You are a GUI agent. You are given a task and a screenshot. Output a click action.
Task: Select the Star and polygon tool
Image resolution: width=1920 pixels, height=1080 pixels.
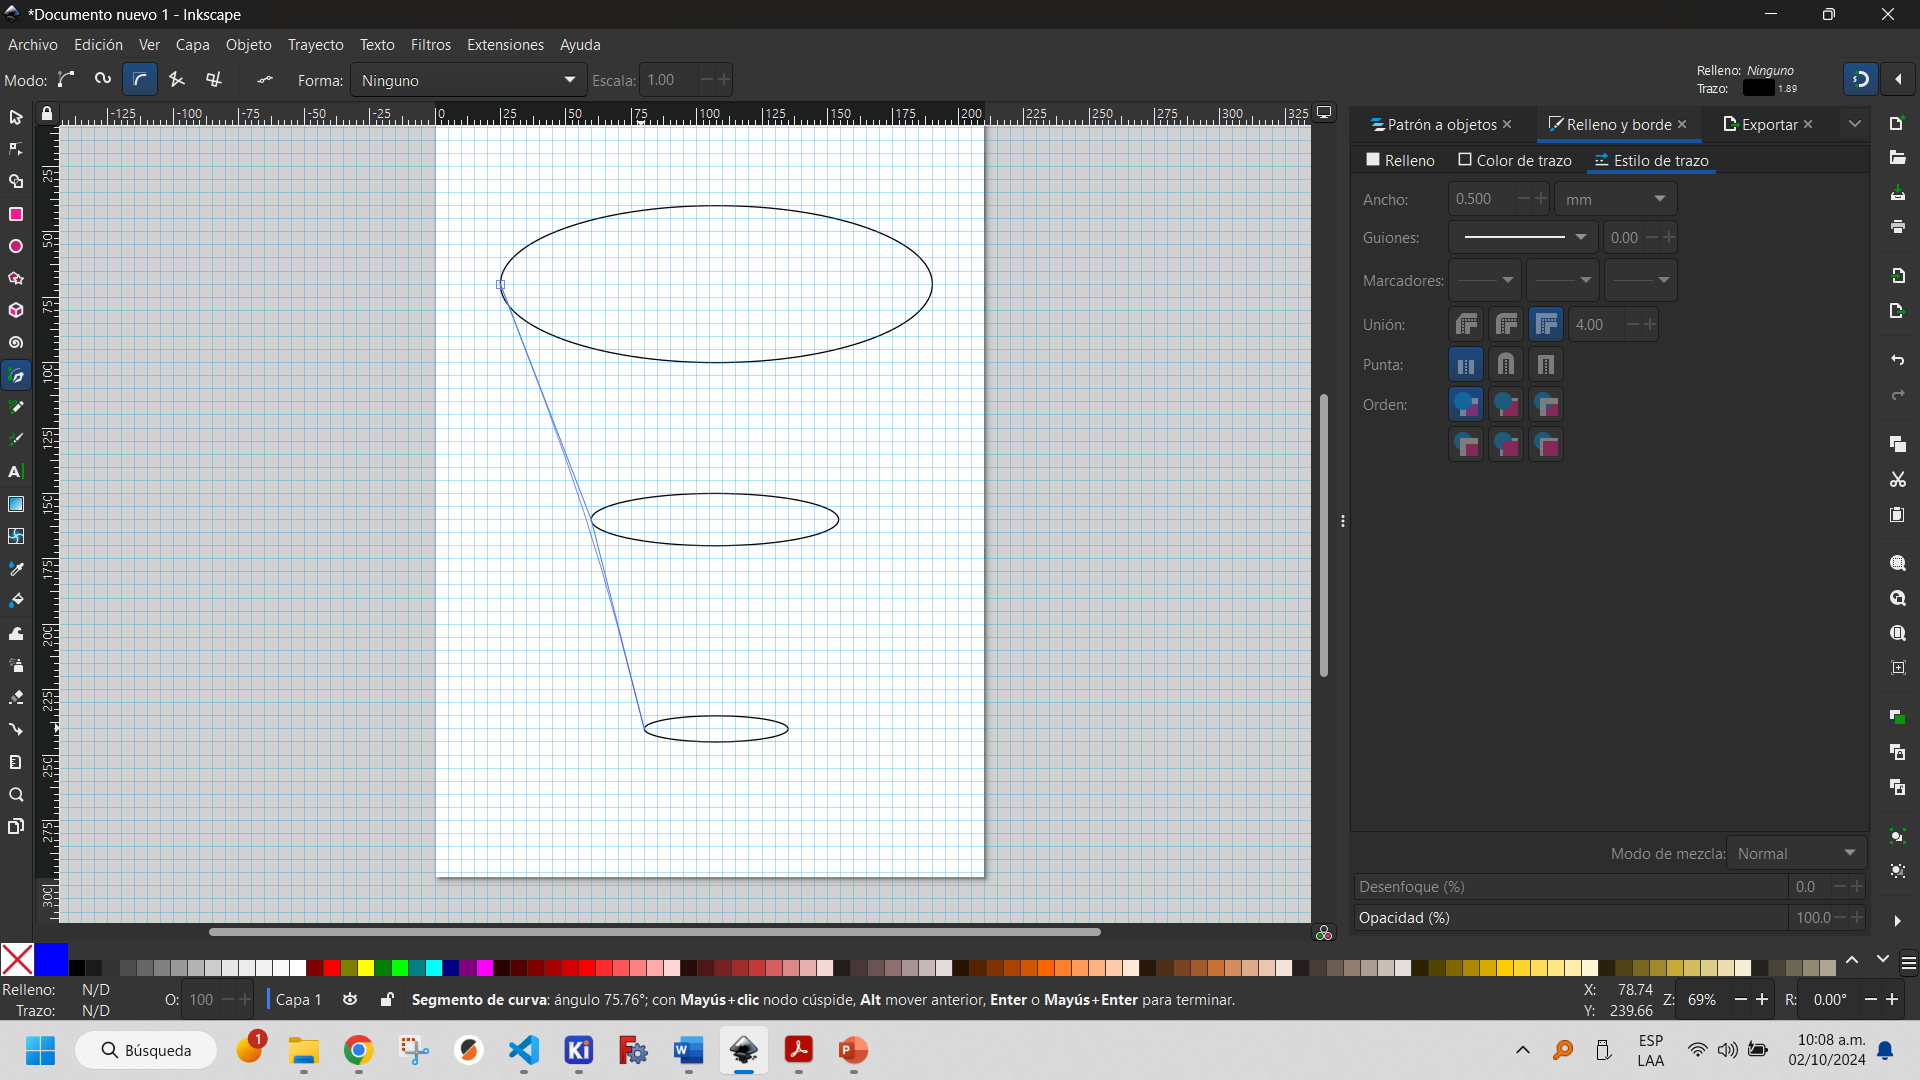(16, 278)
